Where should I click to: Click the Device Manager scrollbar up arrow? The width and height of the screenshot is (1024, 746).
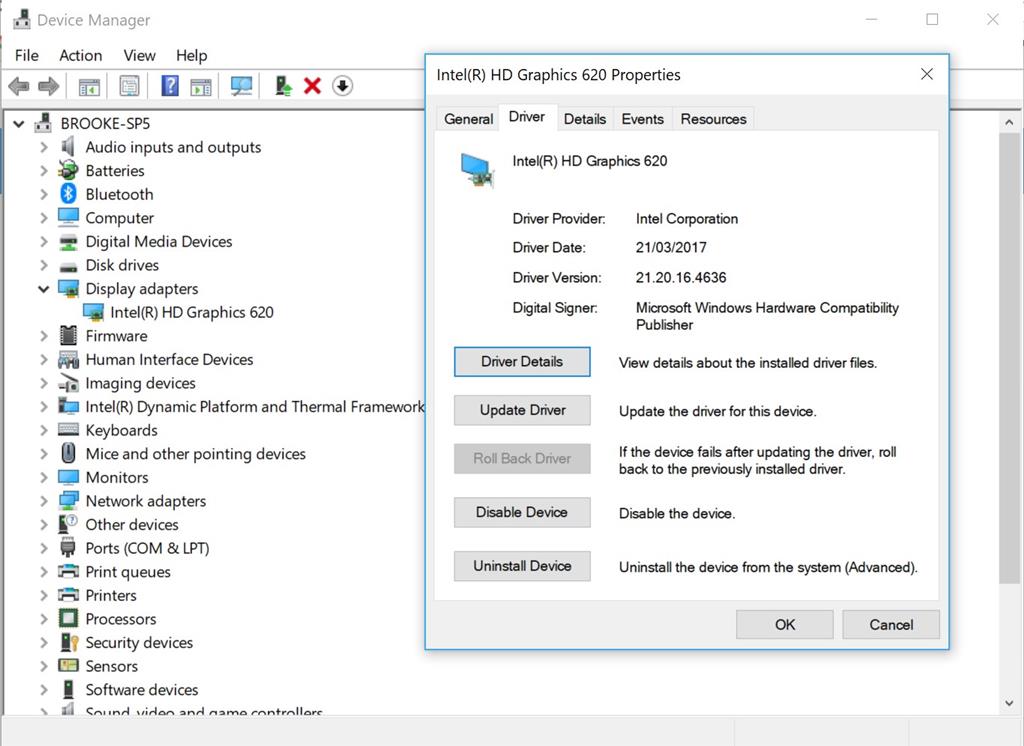point(1009,122)
